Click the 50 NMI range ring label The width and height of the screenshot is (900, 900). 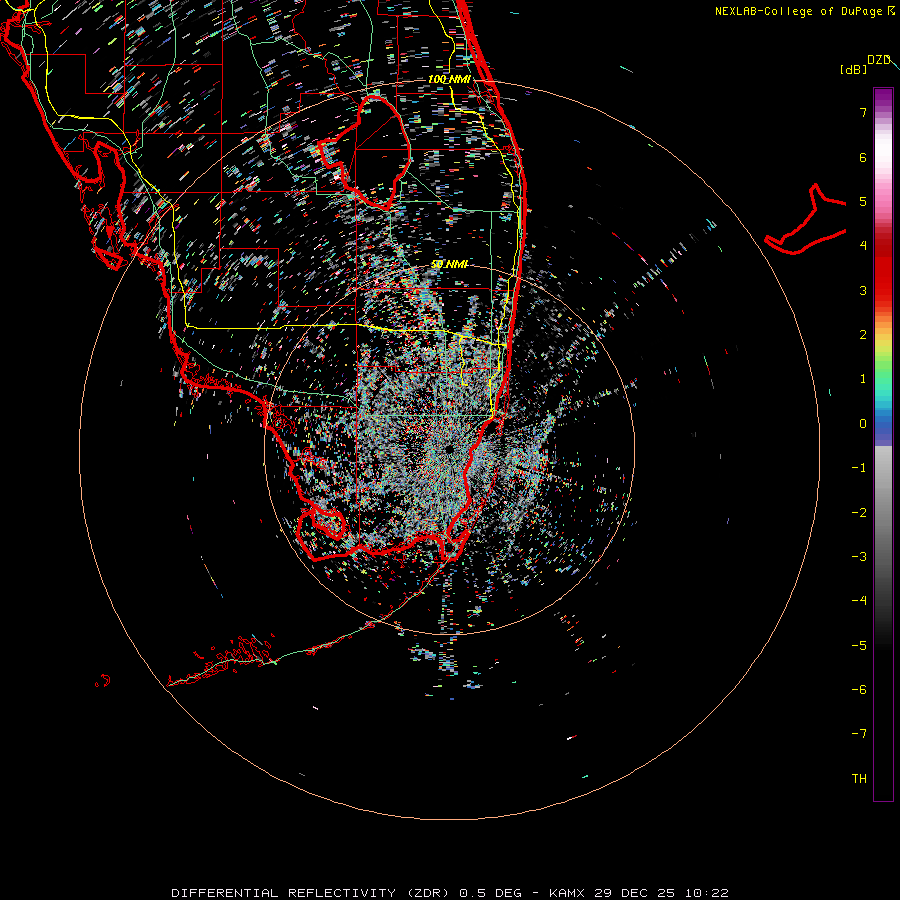coord(449,264)
